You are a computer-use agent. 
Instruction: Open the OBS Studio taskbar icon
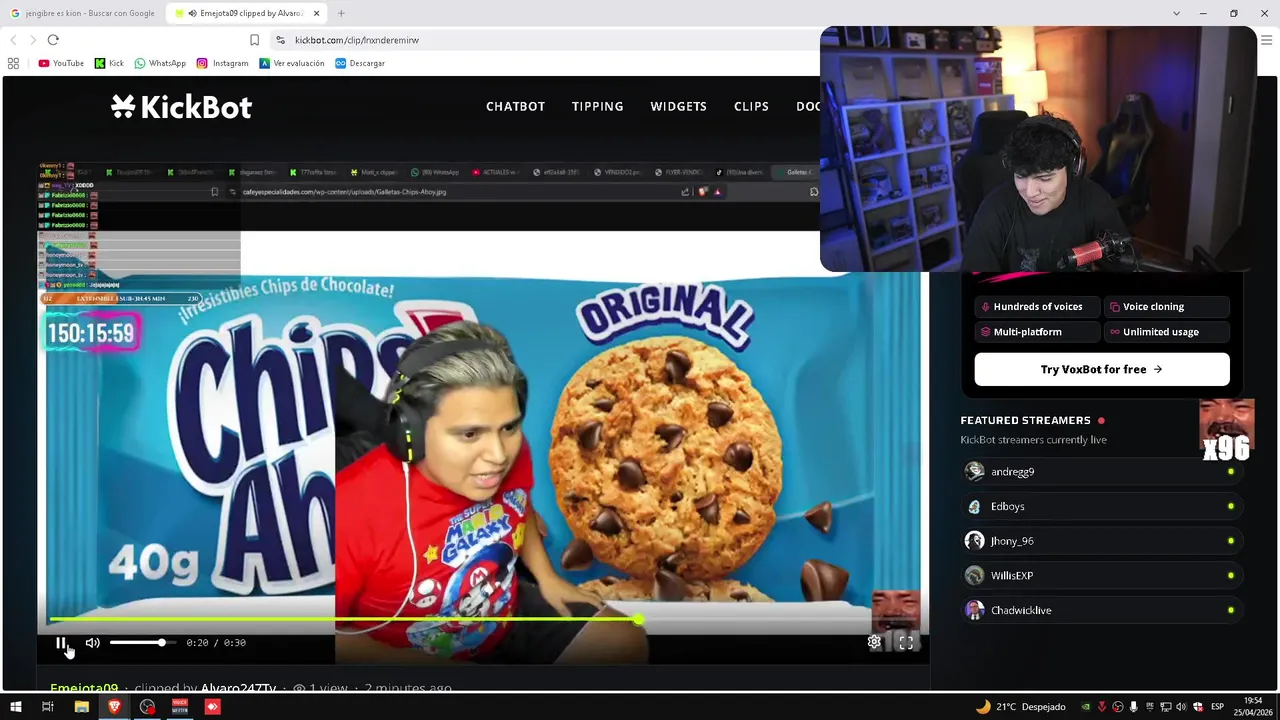click(147, 707)
